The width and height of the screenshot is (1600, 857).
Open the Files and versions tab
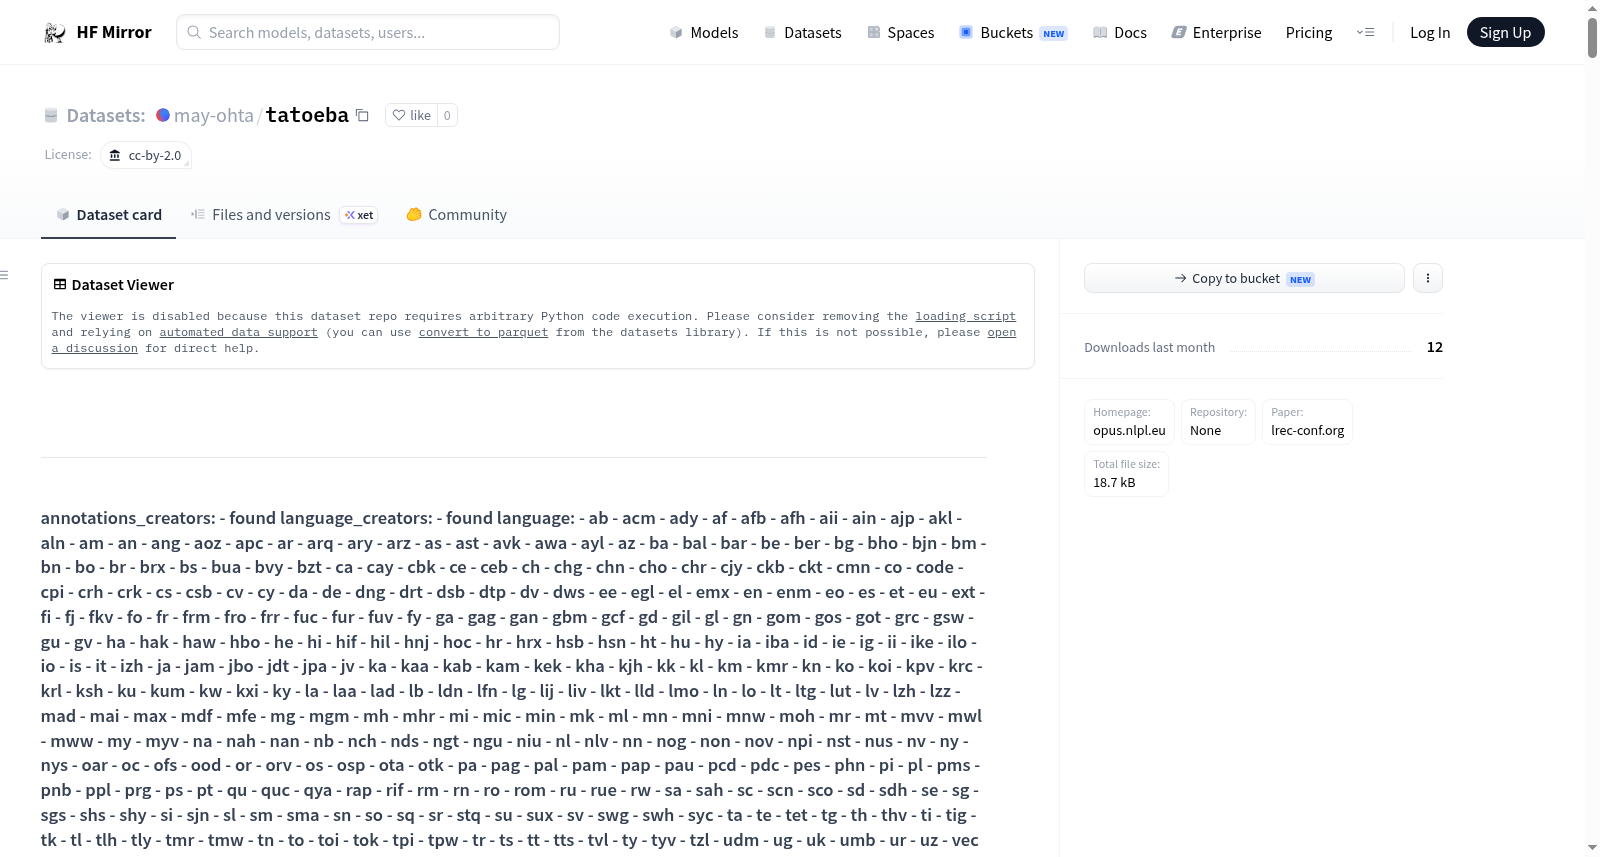tap(284, 215)
